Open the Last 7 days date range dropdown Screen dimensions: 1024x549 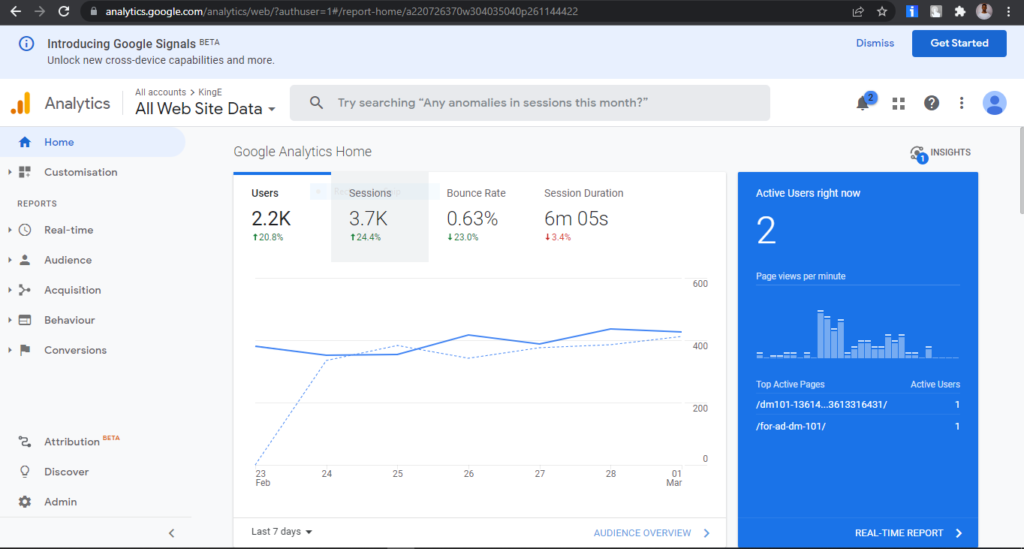281,531
